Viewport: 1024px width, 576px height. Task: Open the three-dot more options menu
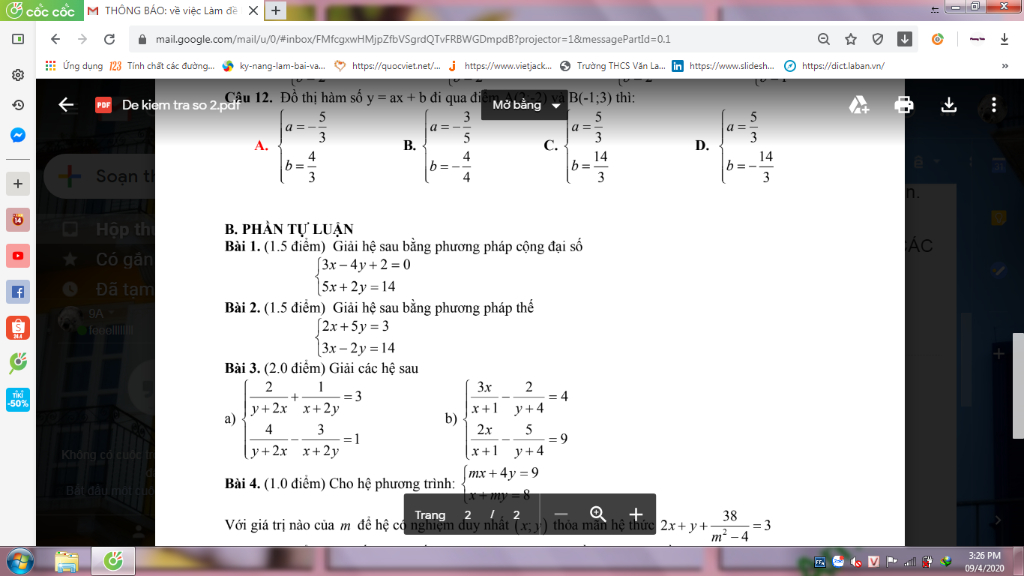point(993,104)
